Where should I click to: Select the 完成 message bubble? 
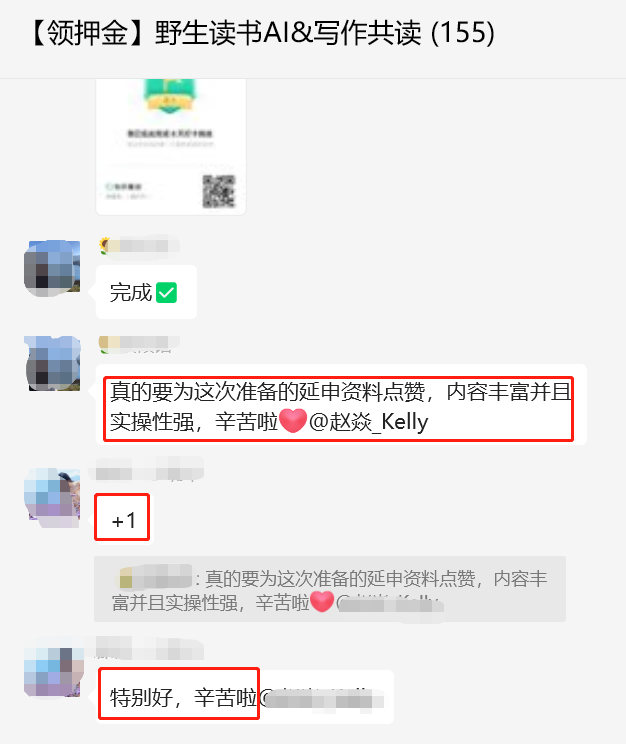pos(146,292)
